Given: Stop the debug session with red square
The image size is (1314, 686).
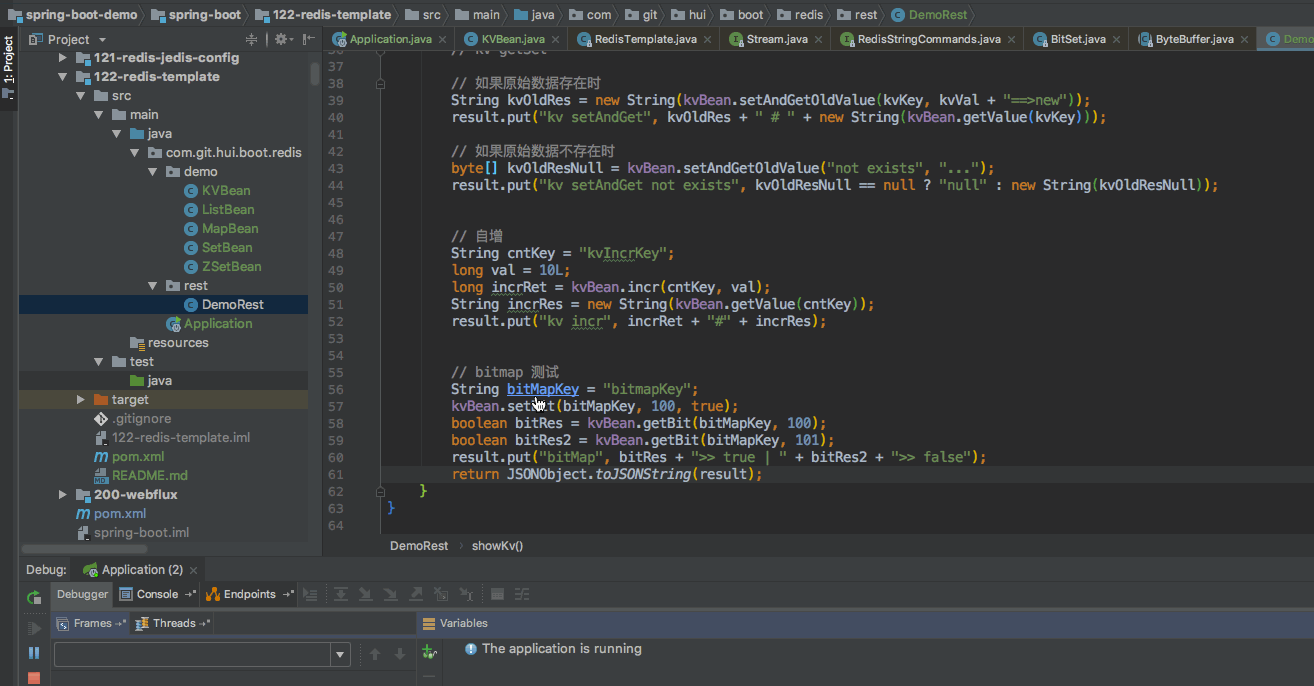Looking at the screenshot, I should 34,678.
